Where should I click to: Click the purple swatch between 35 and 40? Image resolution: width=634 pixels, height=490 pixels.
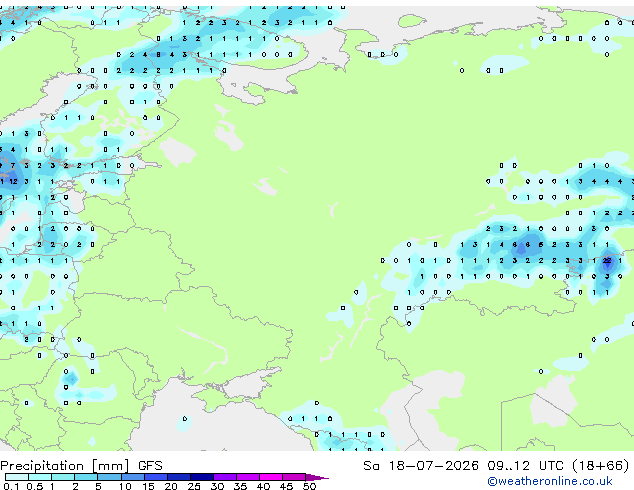(247, 477)
